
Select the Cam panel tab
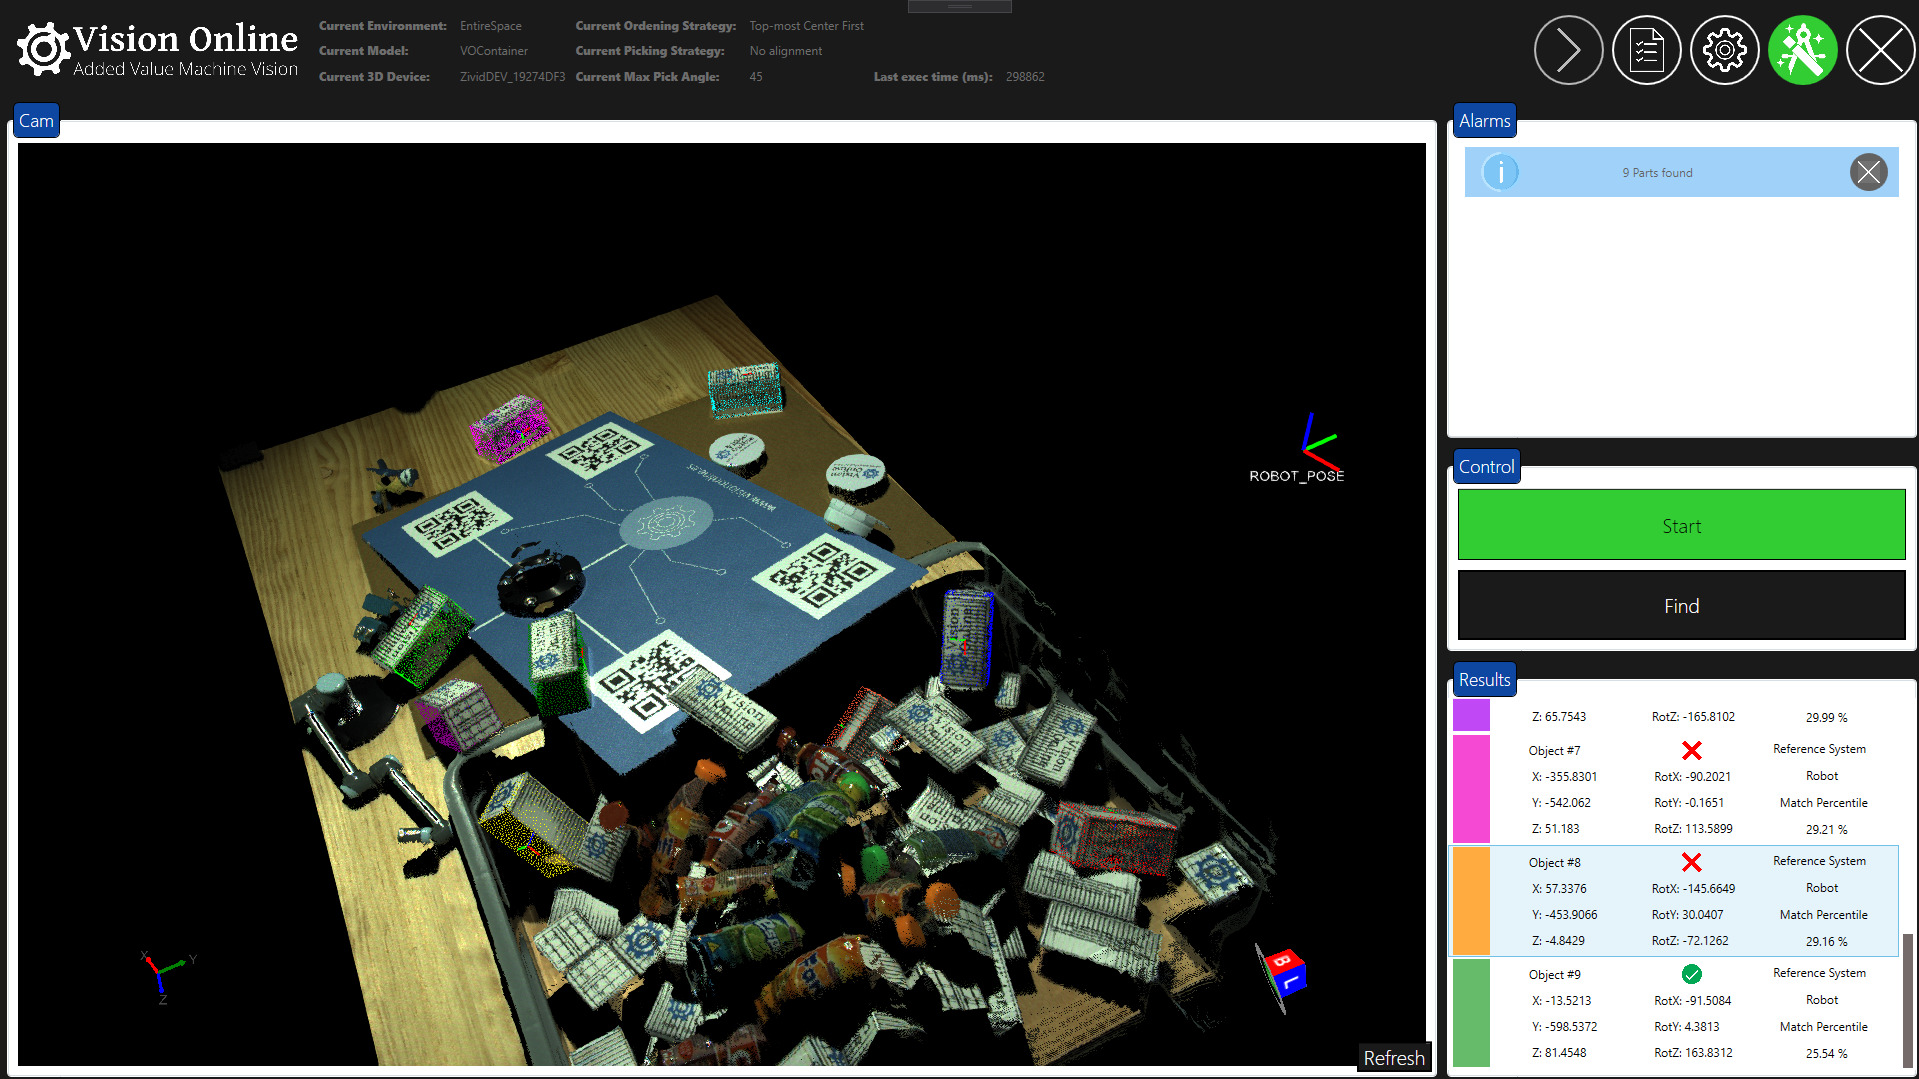tap(36, 121)
